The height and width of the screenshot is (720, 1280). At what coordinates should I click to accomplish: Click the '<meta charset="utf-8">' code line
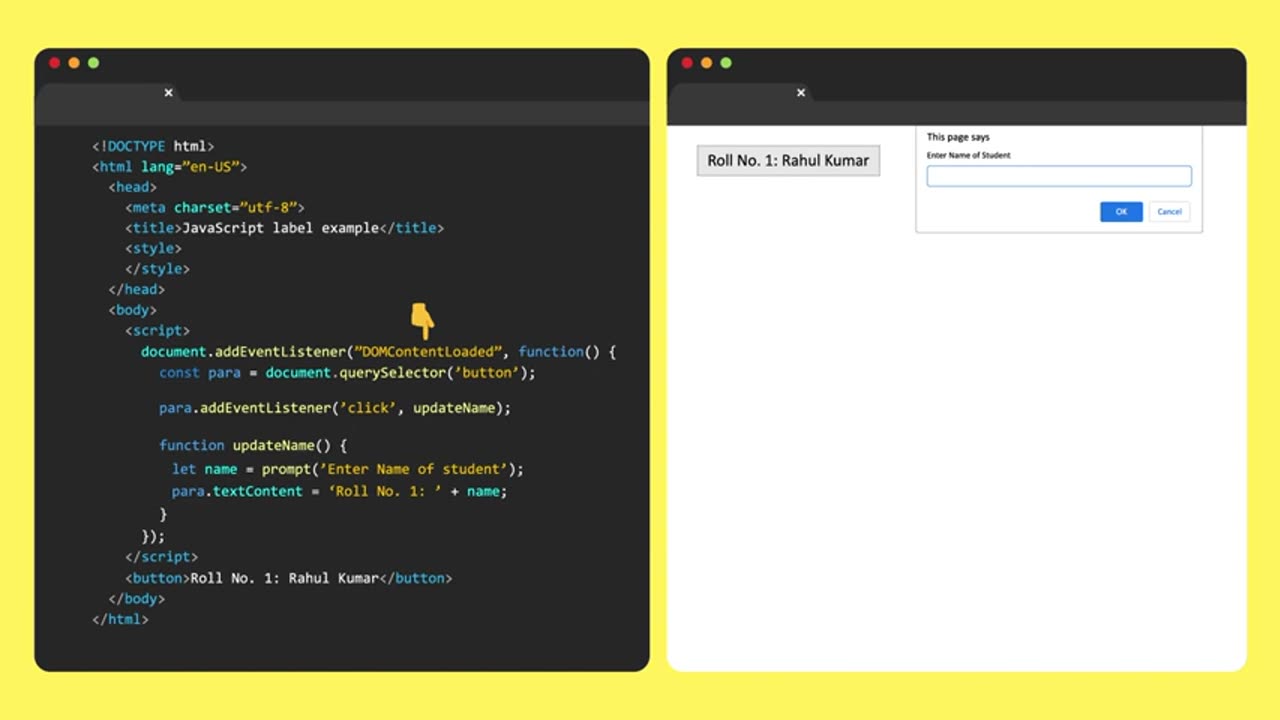coord(215,208)
